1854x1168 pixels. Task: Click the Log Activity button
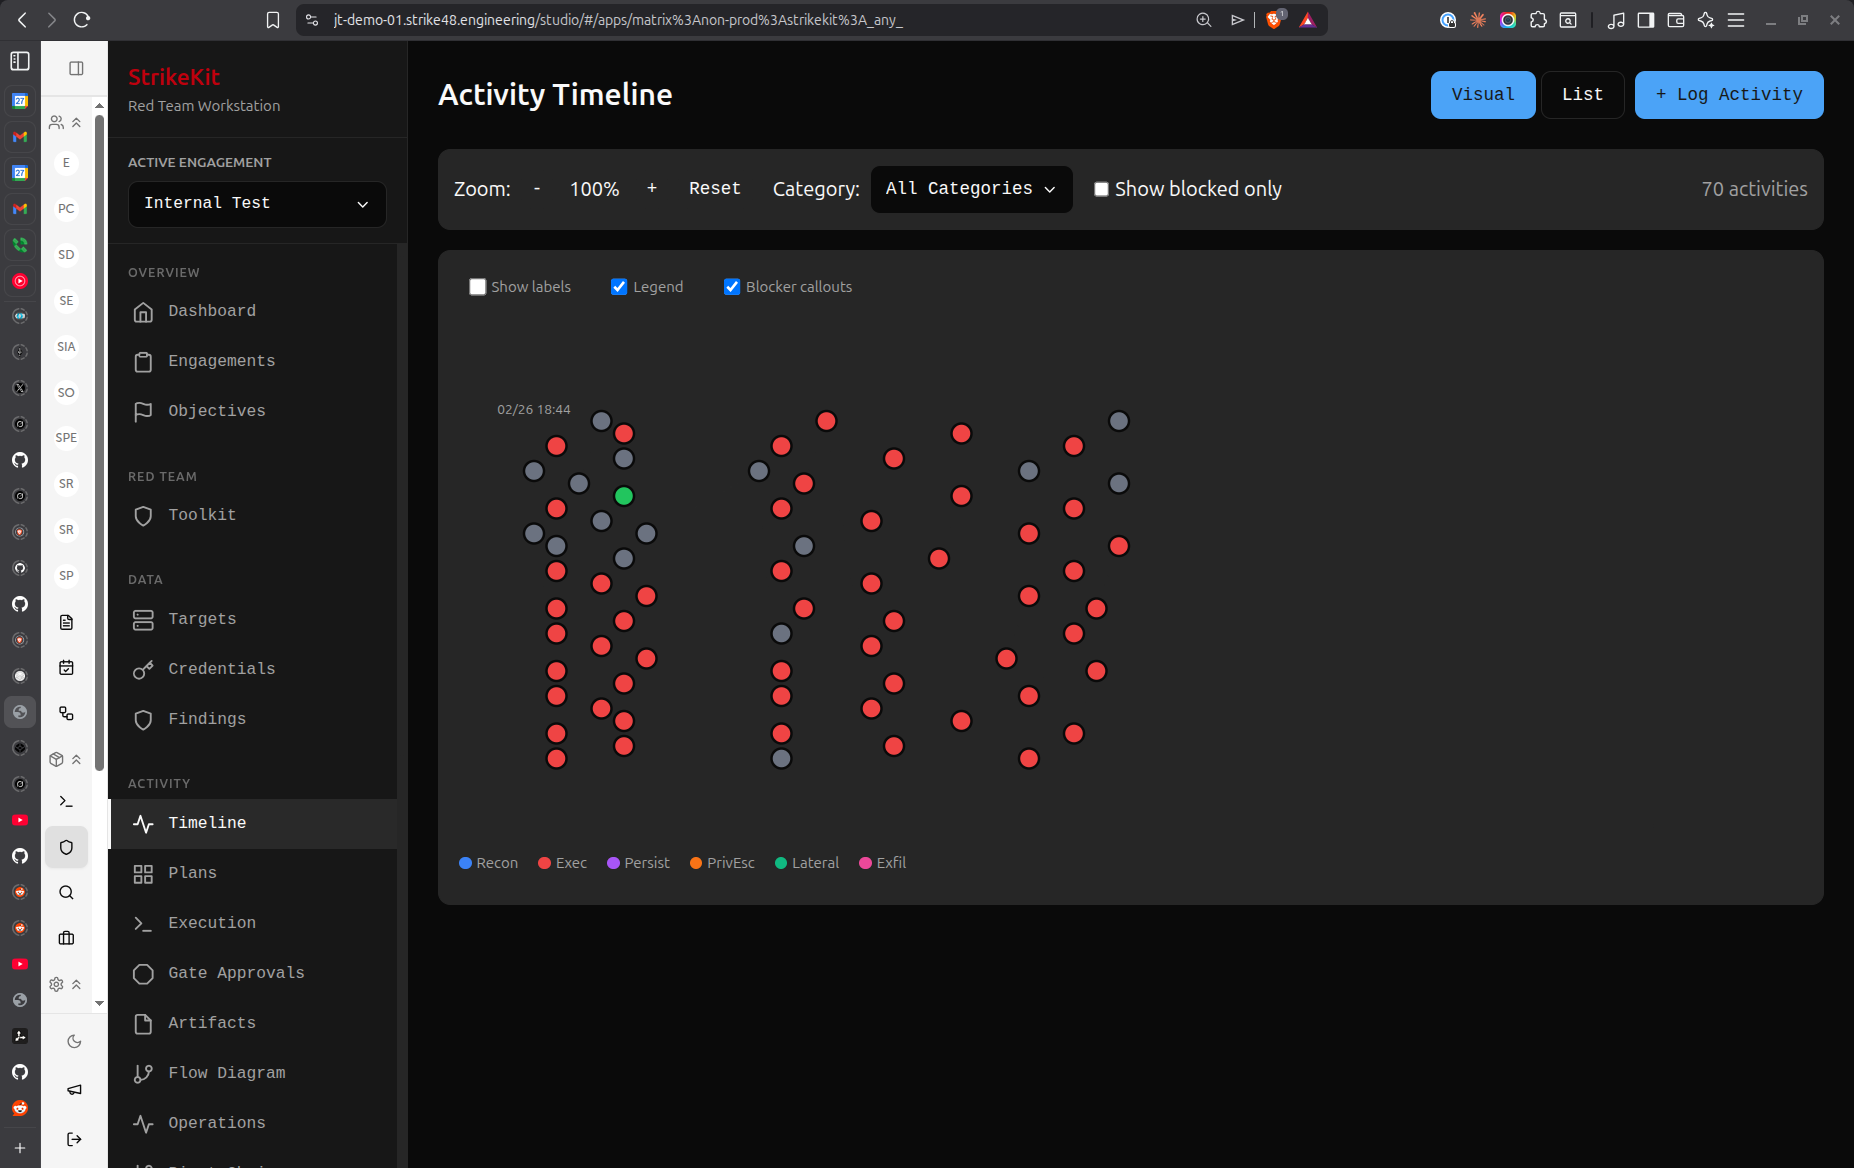point(1728,95)
